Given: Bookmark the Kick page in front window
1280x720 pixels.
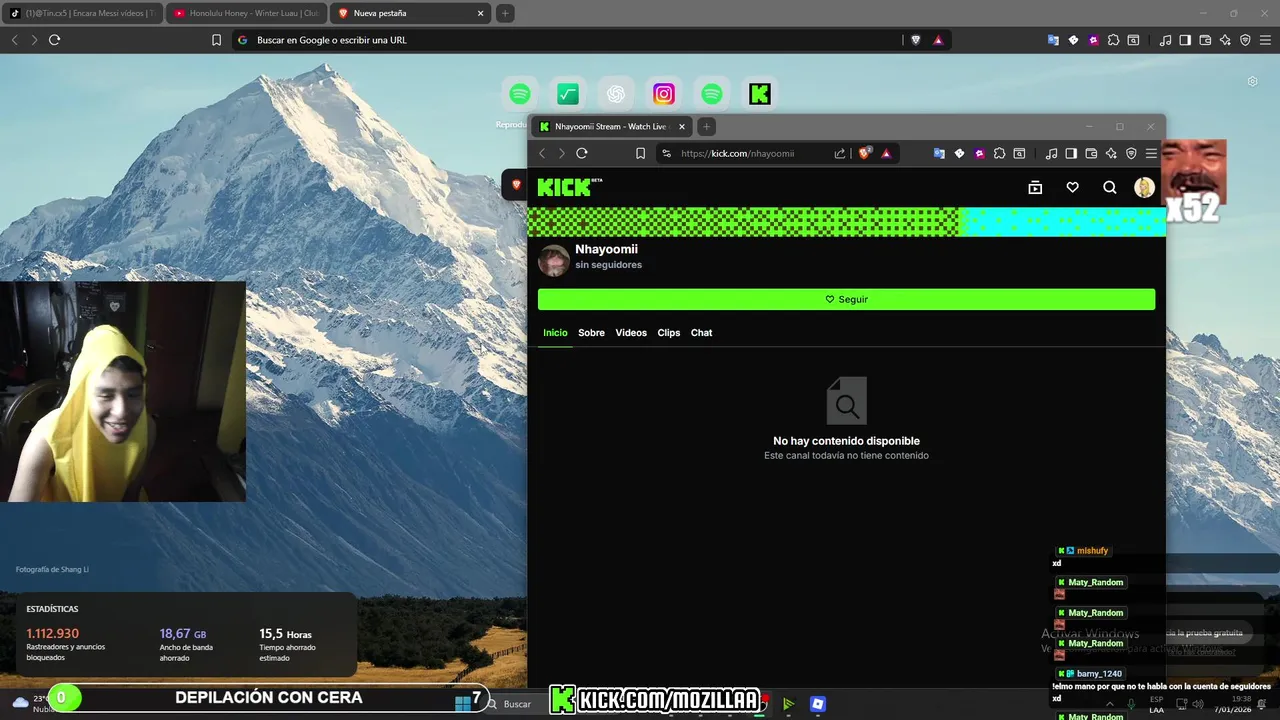Looking at the screenshot, I should [640, 153].
